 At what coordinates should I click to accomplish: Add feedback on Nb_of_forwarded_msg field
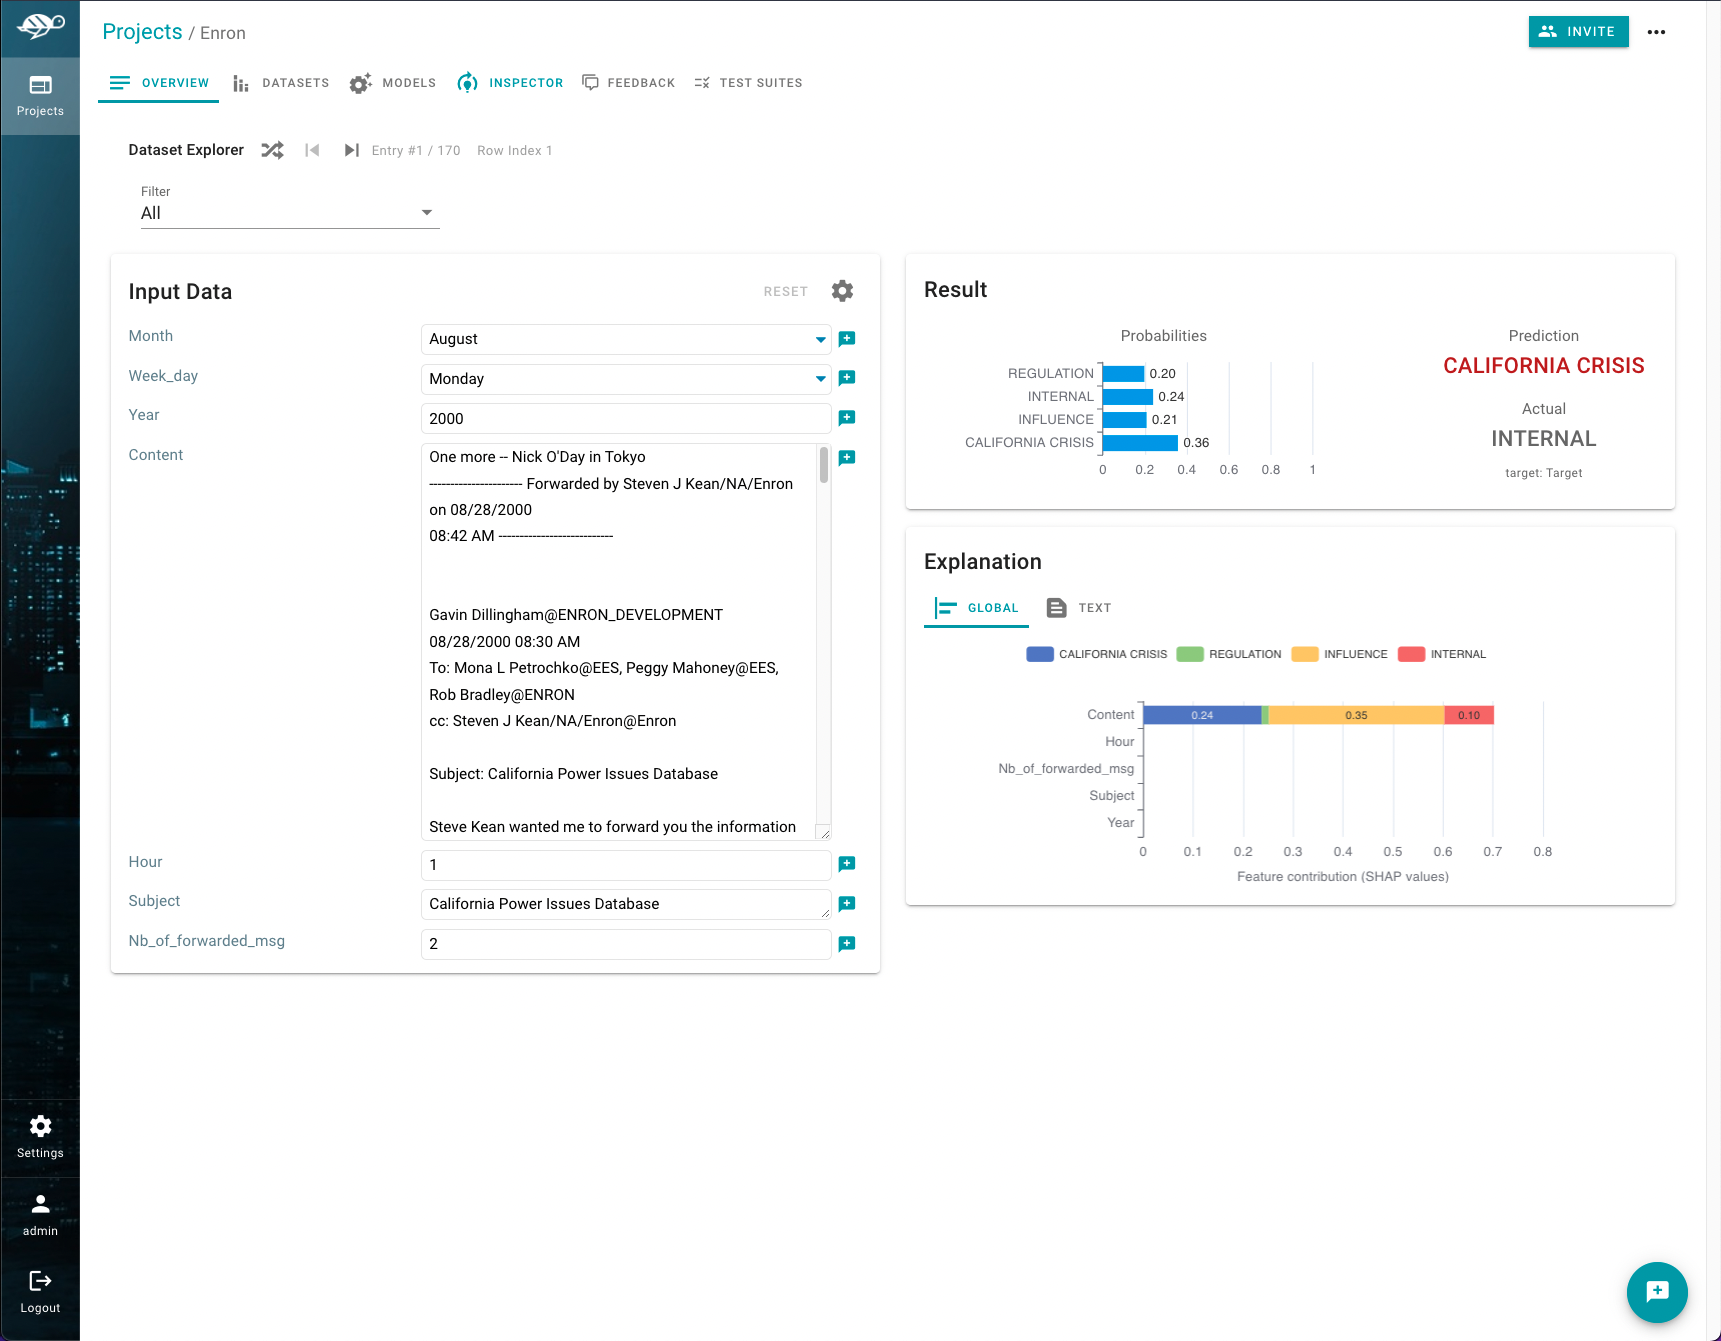tap(847, 944)
